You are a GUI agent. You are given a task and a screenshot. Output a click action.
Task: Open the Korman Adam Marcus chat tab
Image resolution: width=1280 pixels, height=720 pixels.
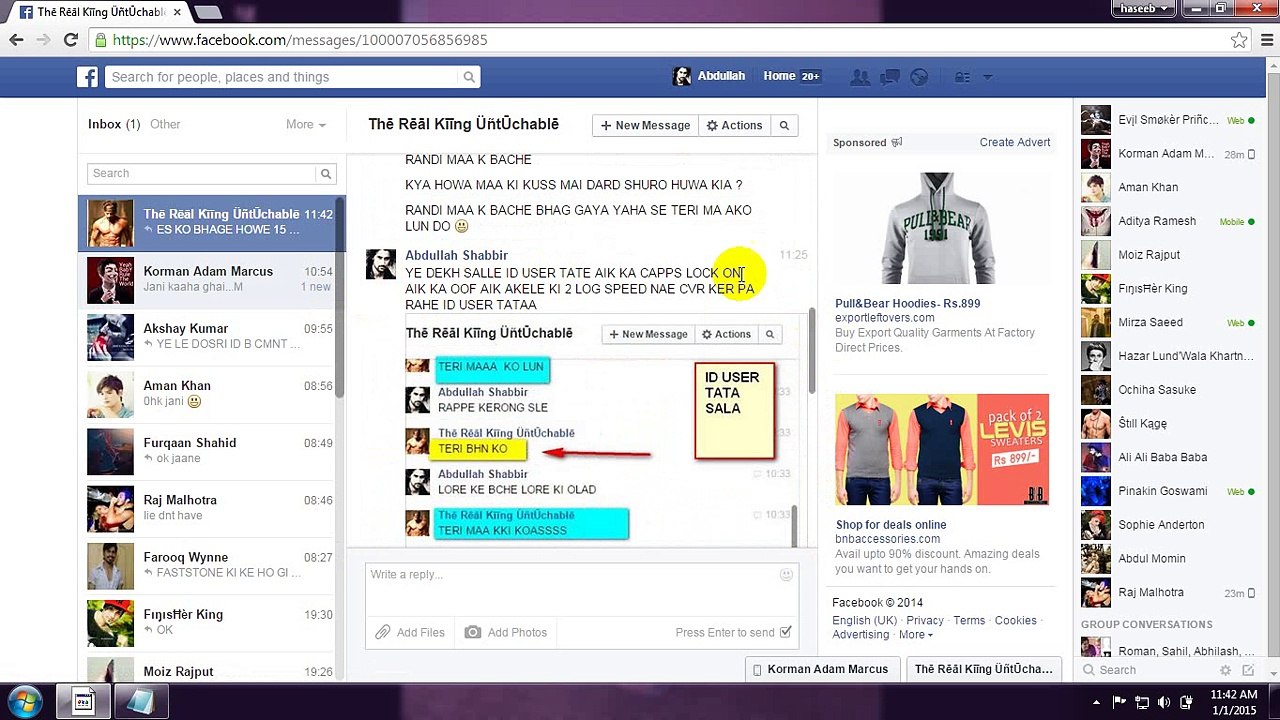tap(823, 669)
